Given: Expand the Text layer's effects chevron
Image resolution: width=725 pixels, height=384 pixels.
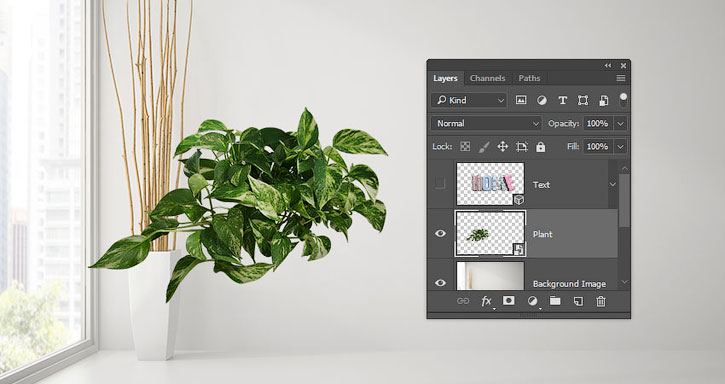Looking at the screenshot, I should tap(613, 184).
